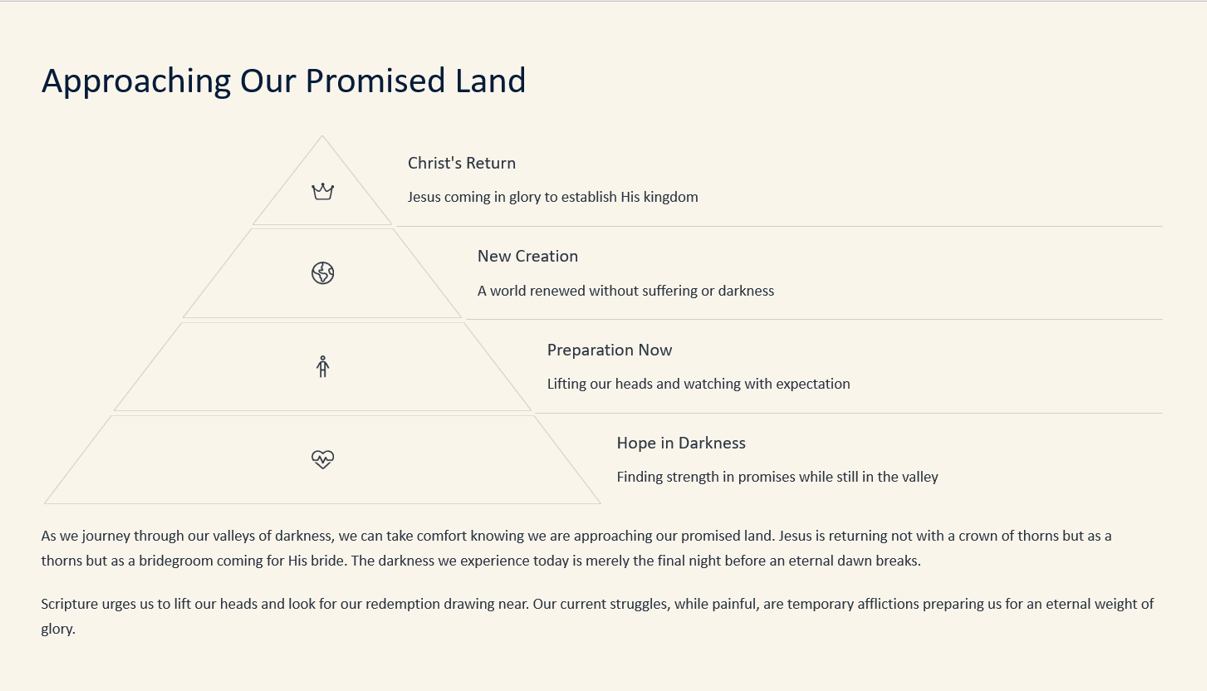Click 'A world renewed without suffering or darkness'
This screenshot has width=1207, height=691.
(x=626, y=291)
